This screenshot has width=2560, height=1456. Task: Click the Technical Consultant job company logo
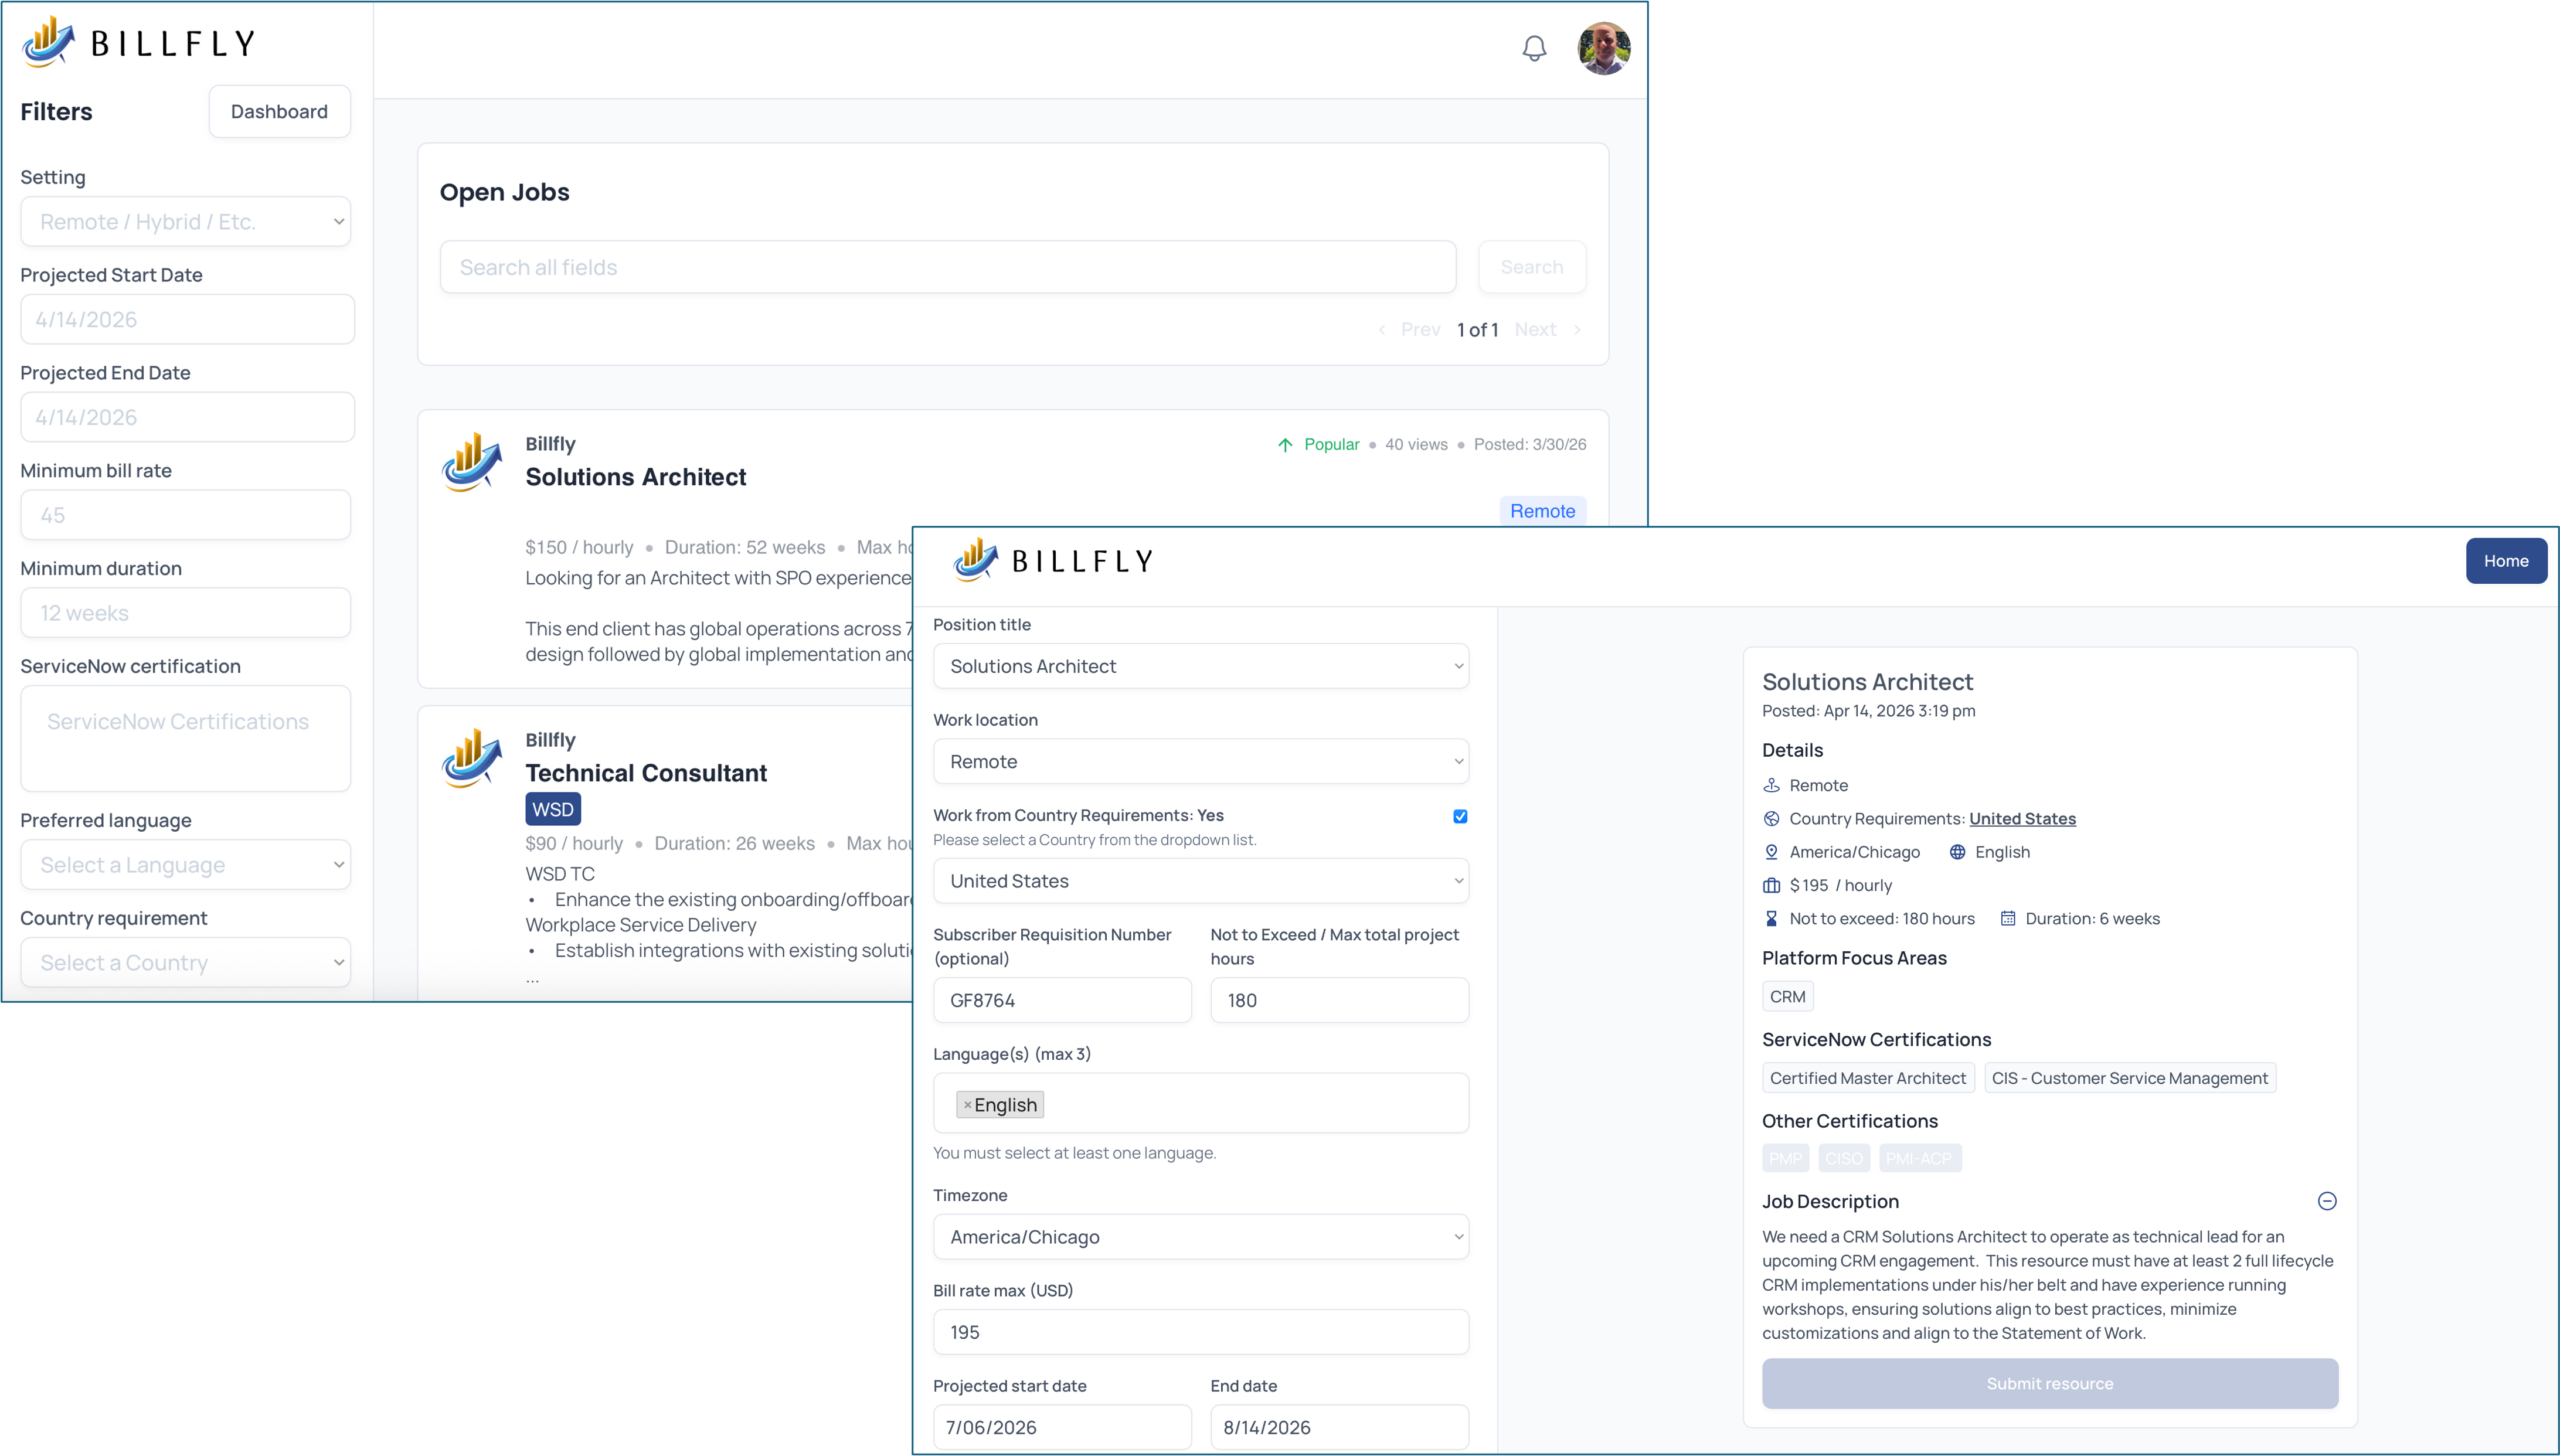[472, 758]
